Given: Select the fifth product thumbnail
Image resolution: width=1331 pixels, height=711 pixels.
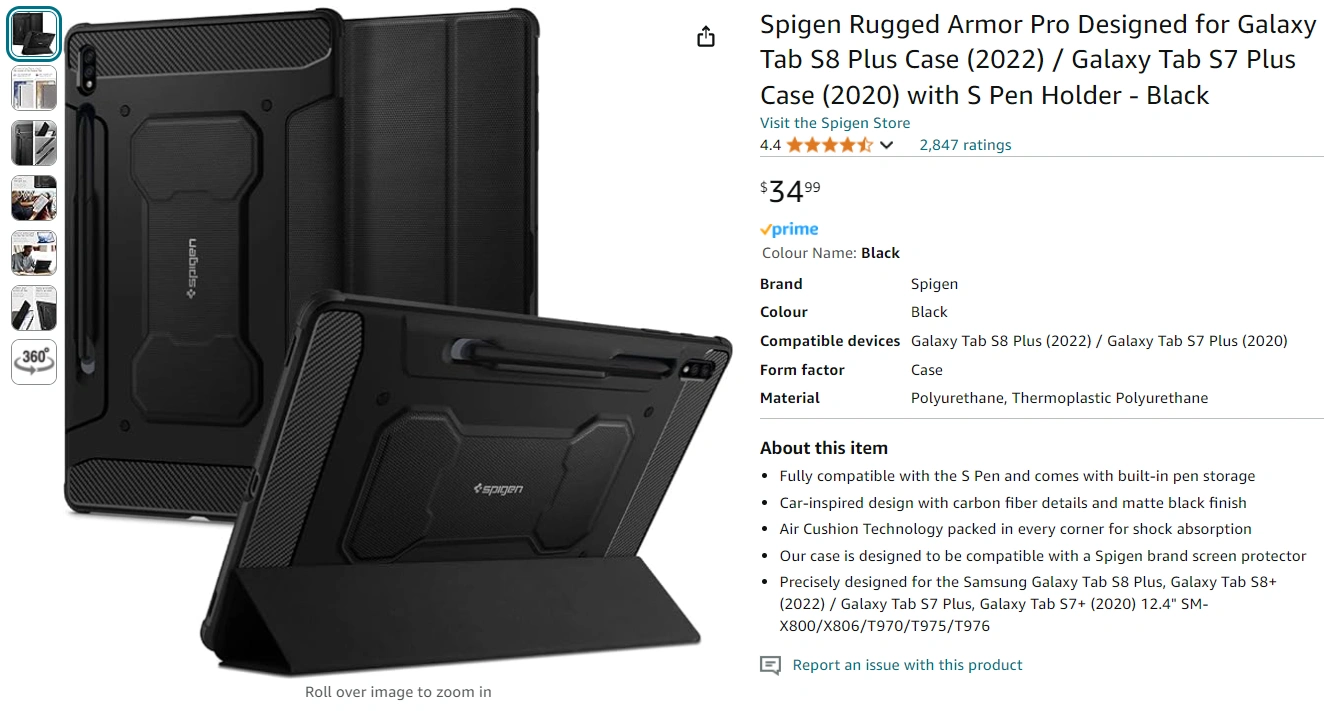Looking at the screenshot, I should click(34, 253).
